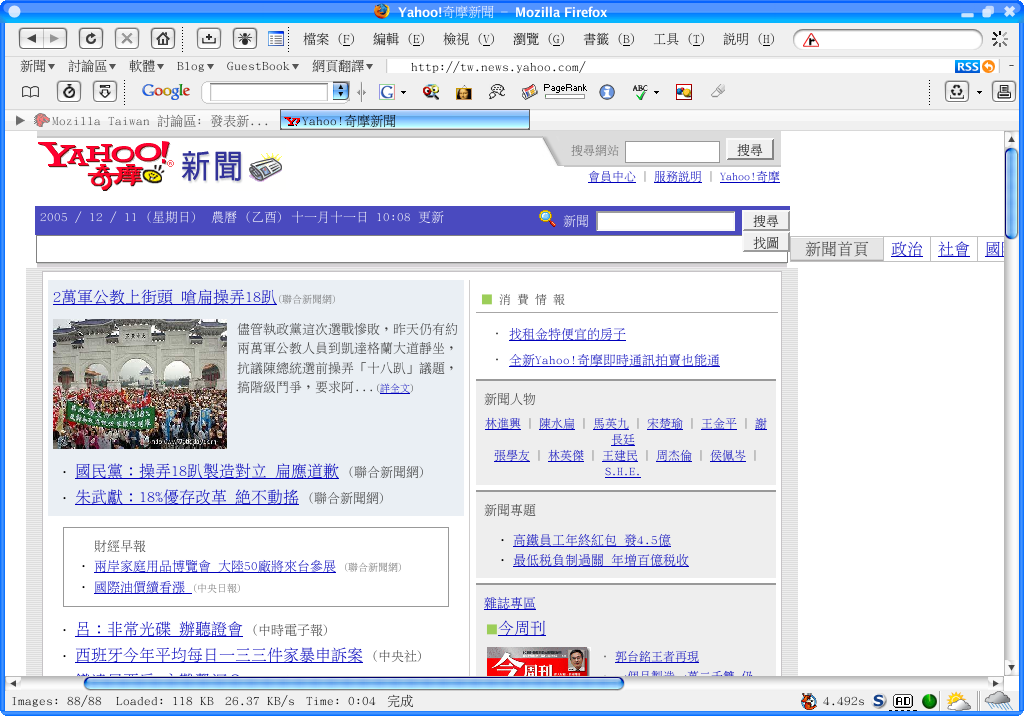
Task: Click the Print icon in toolbar
Action: pyautogui.click(x=1003, y=92)
